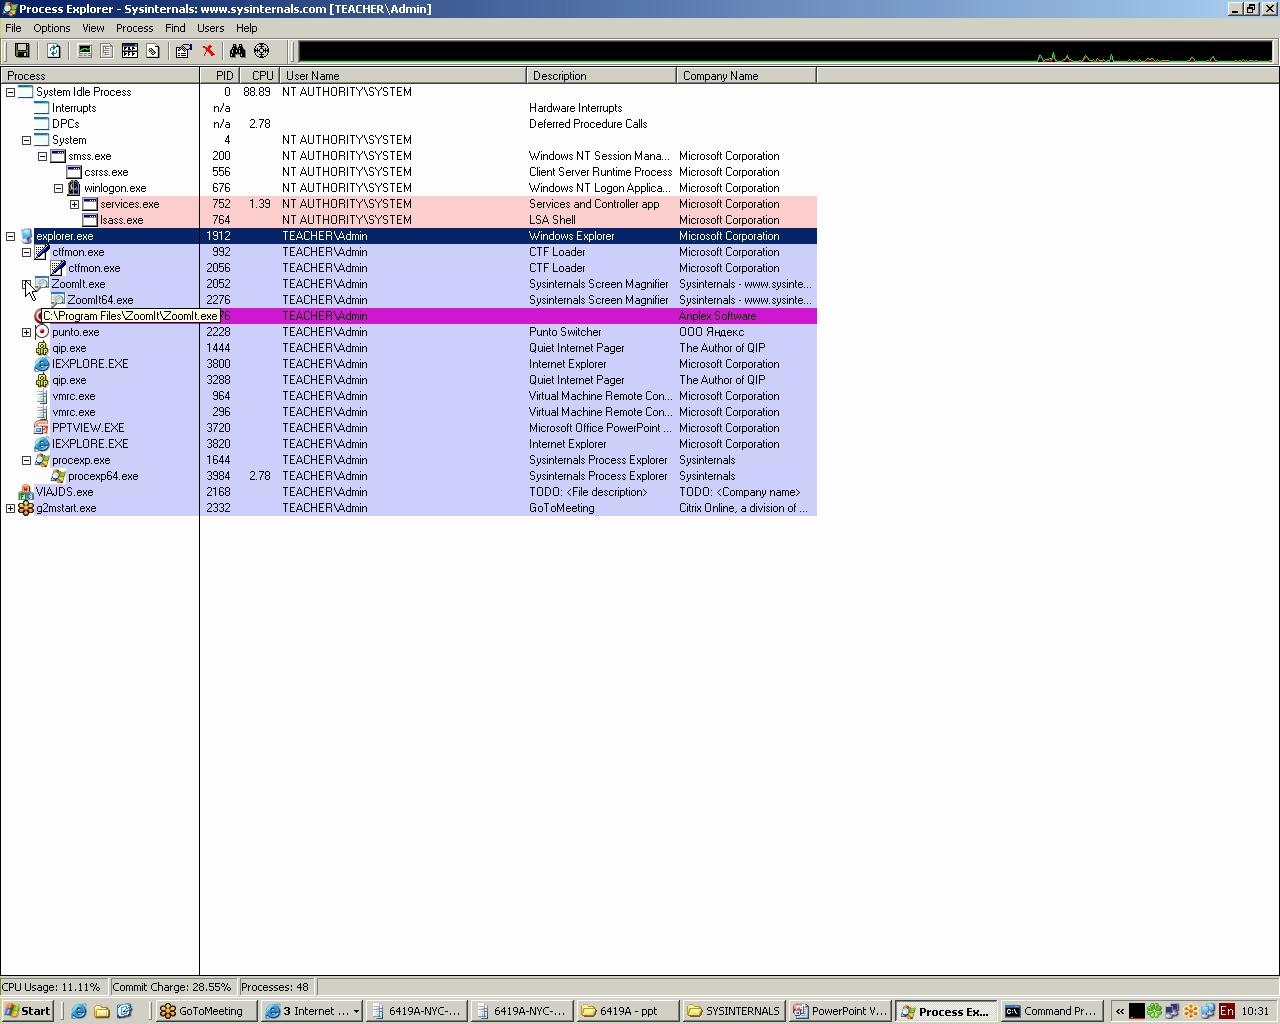Switch to SYSINTERNALS folder taskbar button
Screen dimensions: 1280x1024
[x=734, y=1011]
